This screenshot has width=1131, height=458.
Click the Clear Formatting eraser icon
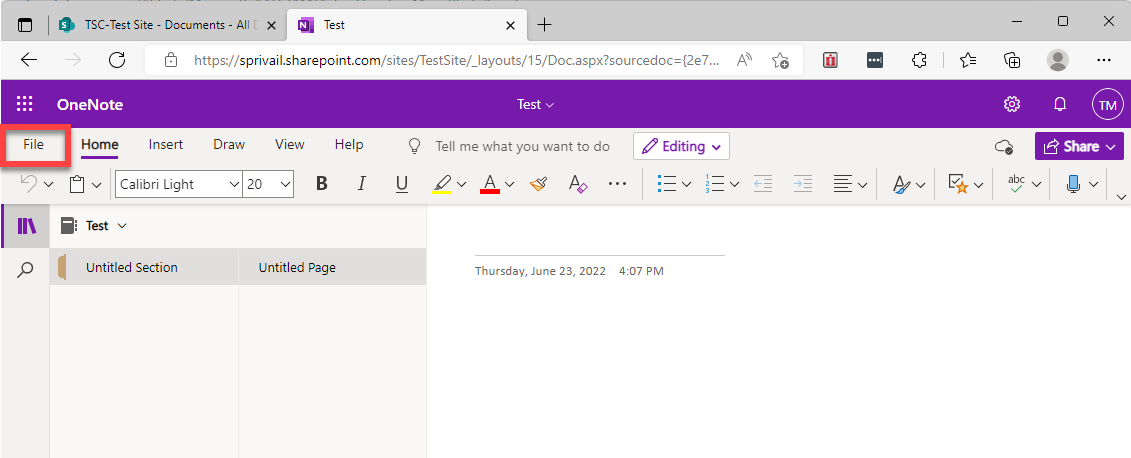point(577,184)
